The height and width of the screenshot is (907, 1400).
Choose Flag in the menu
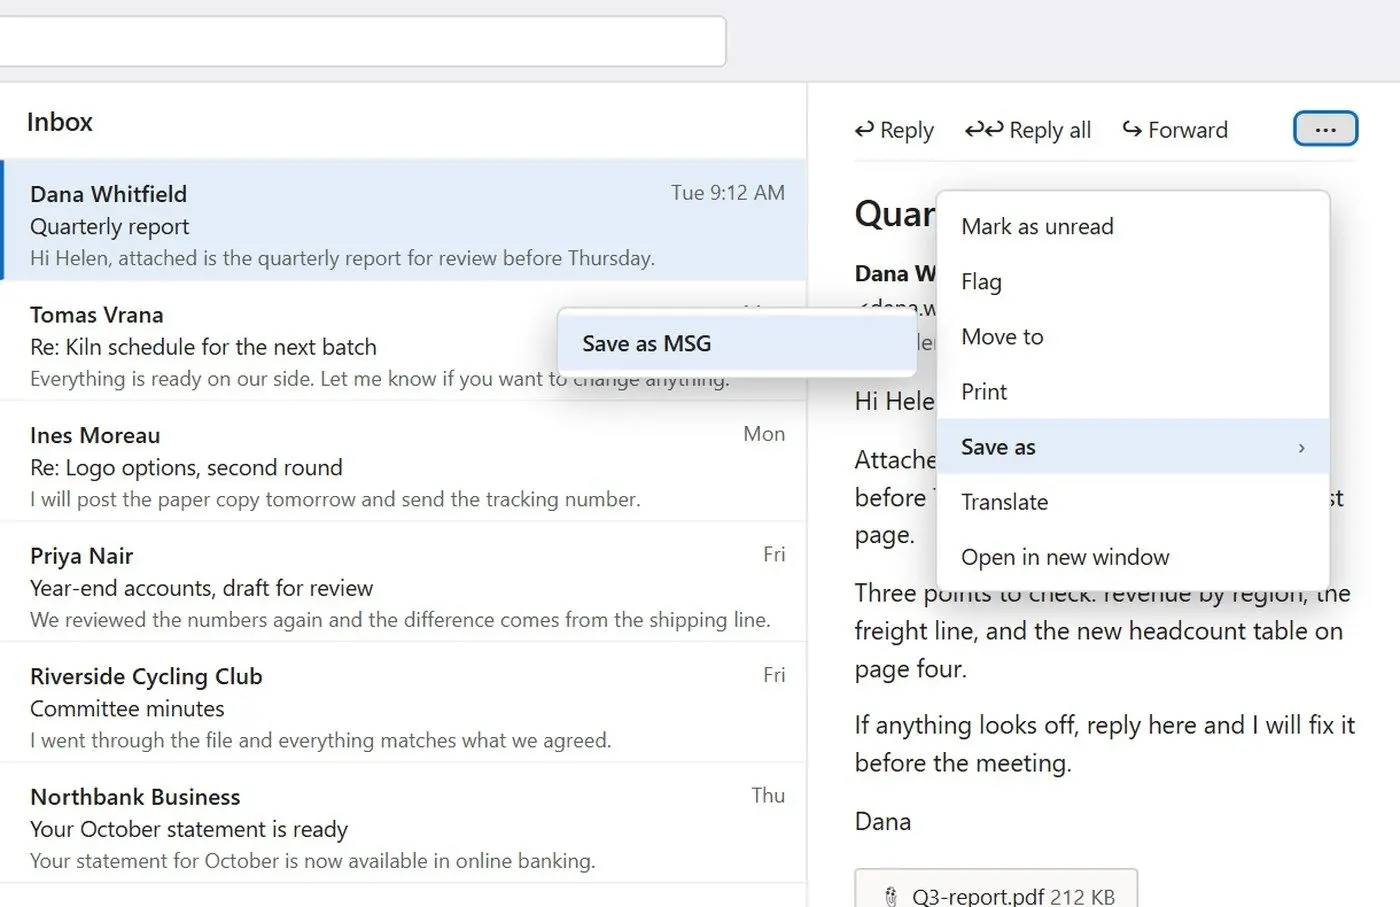click(x=1133, y=282)
